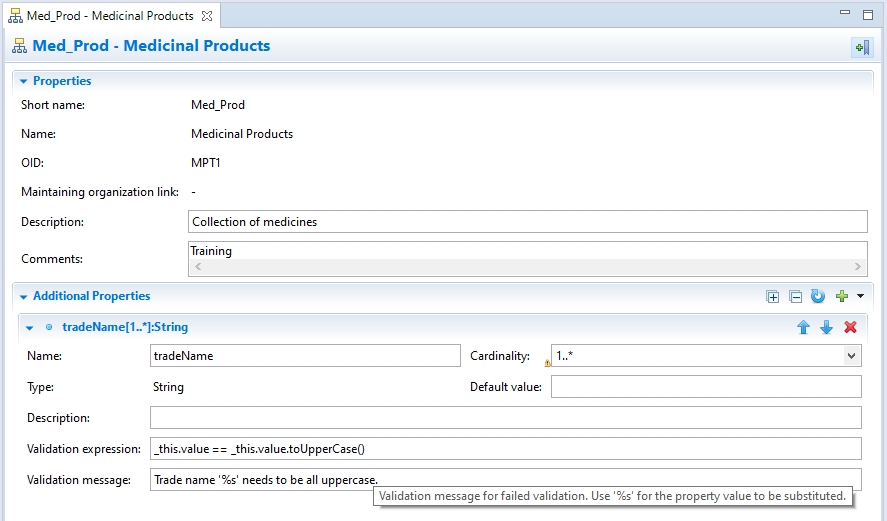Click the Comments horizontal scrollbar
Image resolution: width=887 pixels, height=521 pixels.
(x=527, y=267)
